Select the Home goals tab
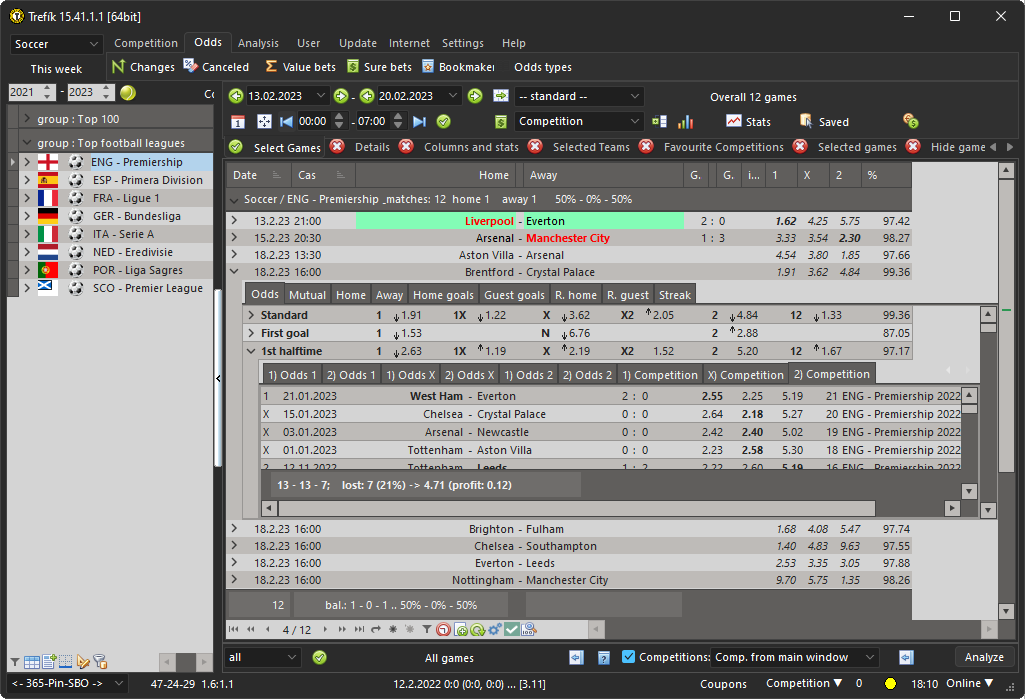The width and height of the screenshot is (1025, 699). (x=443, y=295)
